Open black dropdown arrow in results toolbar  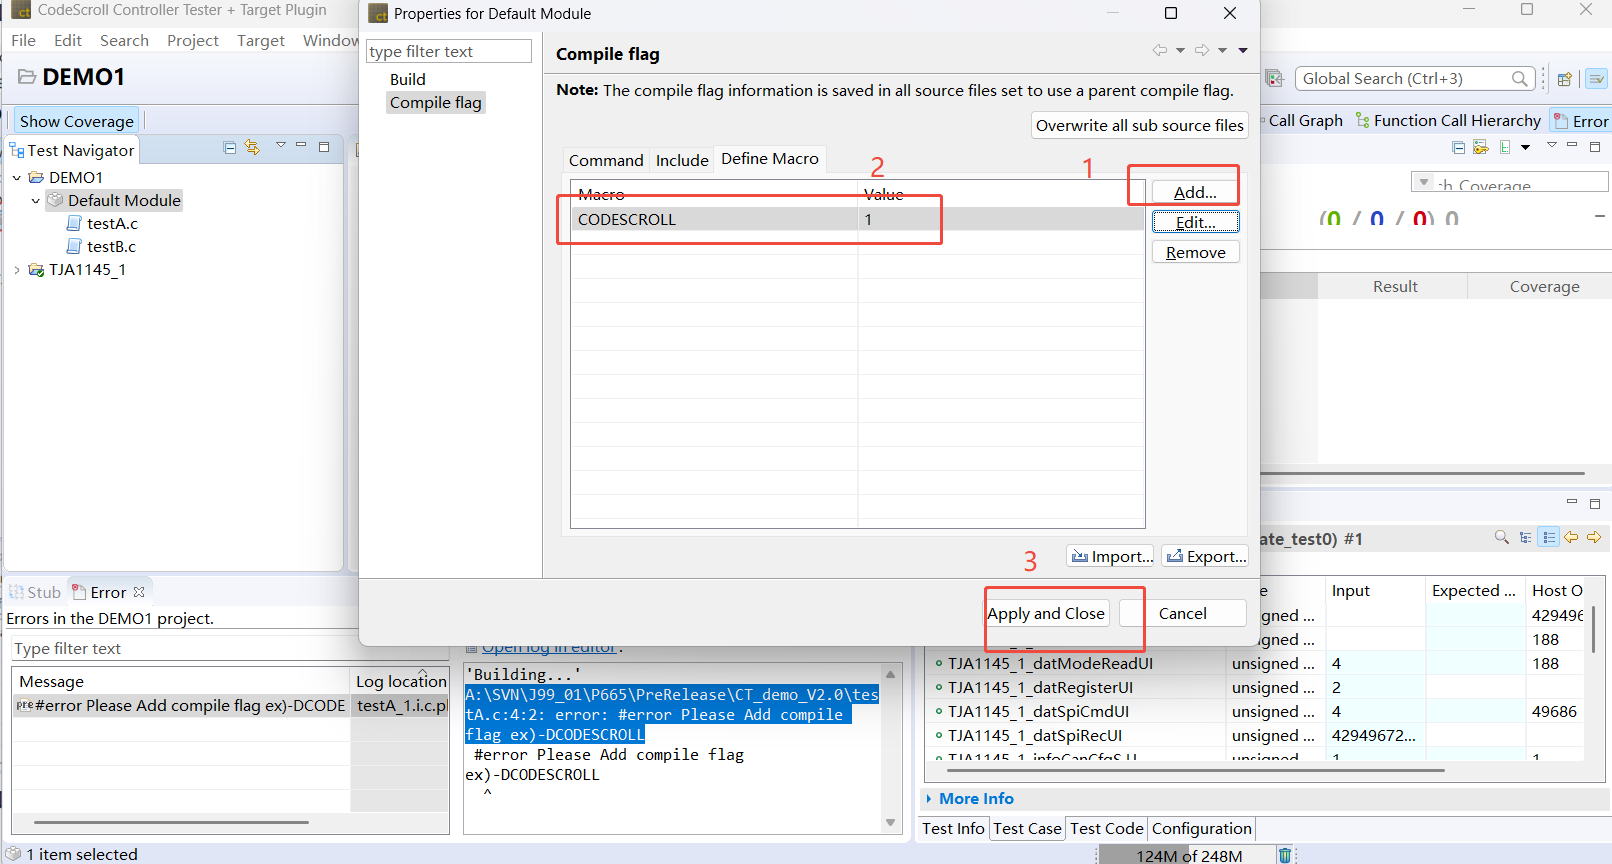tap(1526, 148)
